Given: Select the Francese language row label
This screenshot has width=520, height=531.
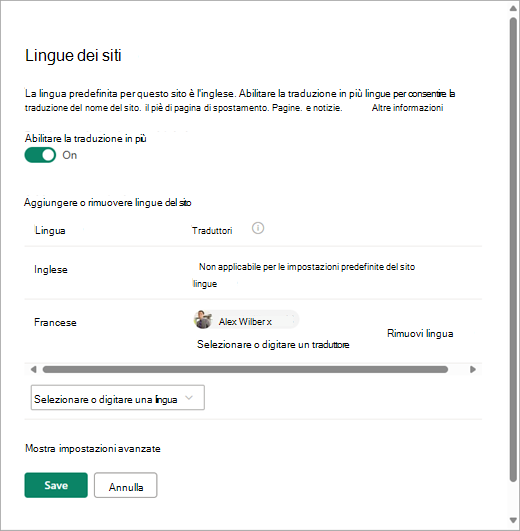Looking at the screenshot, I should (55, 322).
